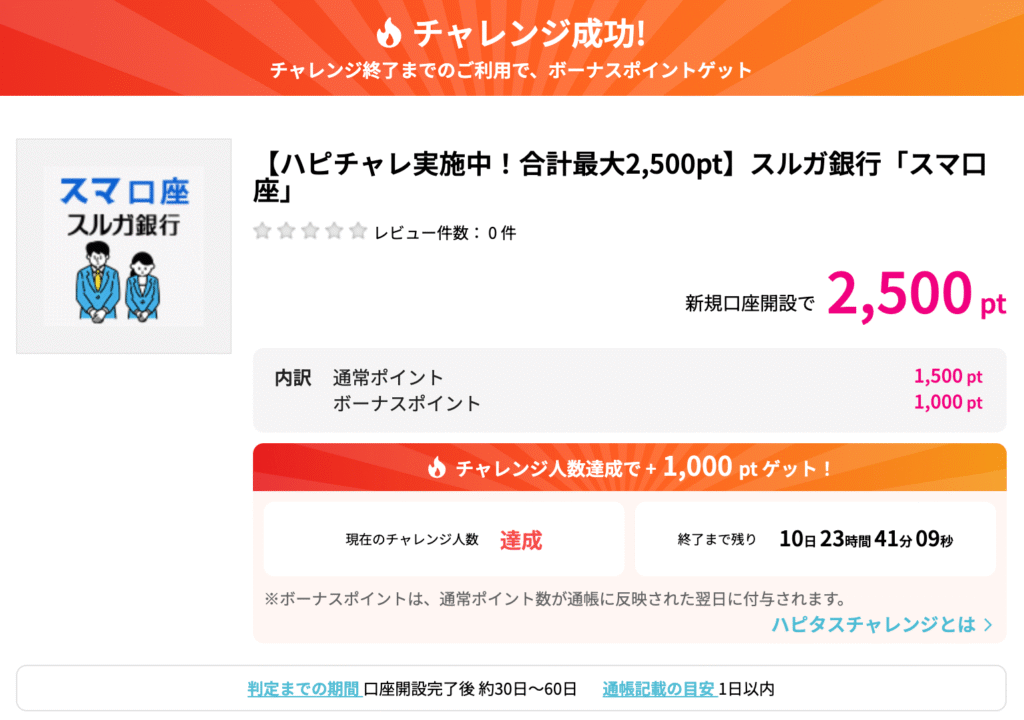Click the スマ口座 スルガ銀行 thumbnail image
Screen dimensions: 1024x720
pos(124,246)
